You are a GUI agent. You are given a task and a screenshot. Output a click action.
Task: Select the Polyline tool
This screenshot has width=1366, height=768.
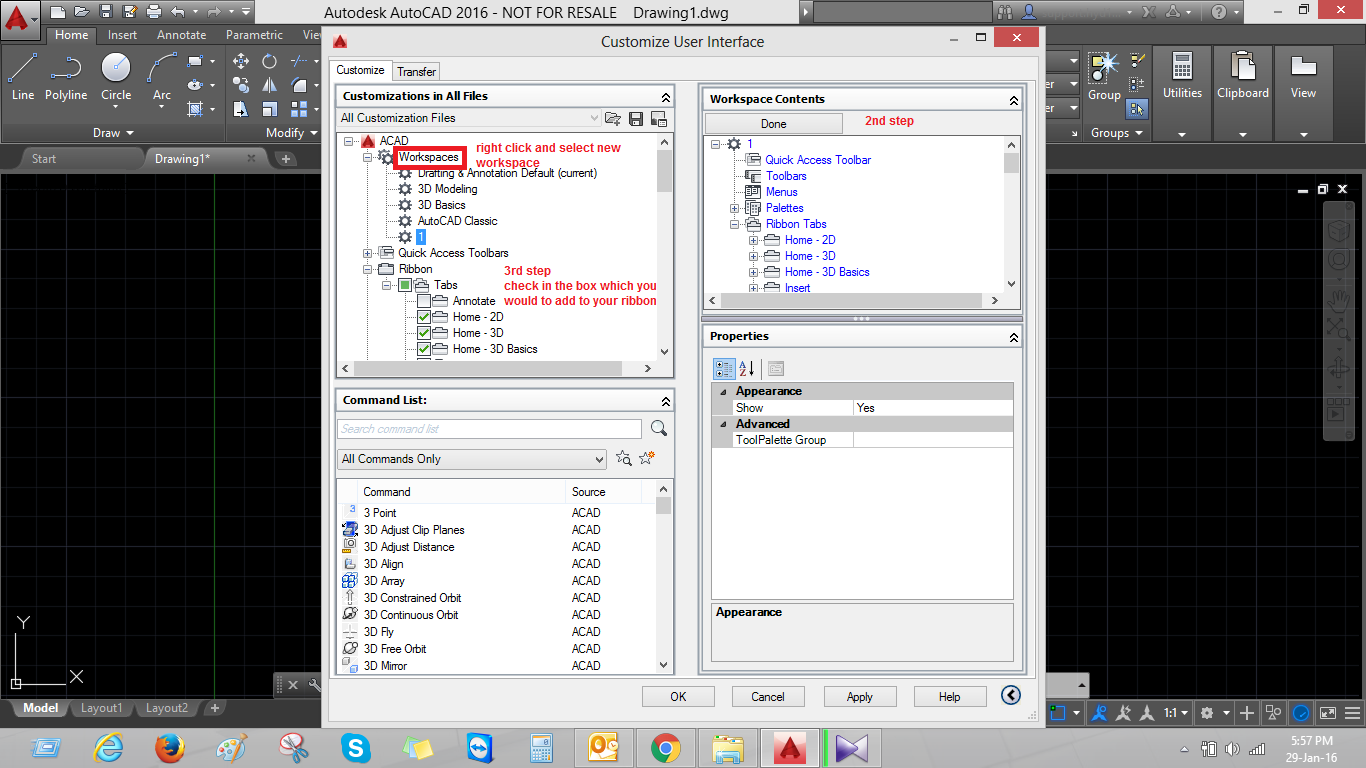point(66,77)
